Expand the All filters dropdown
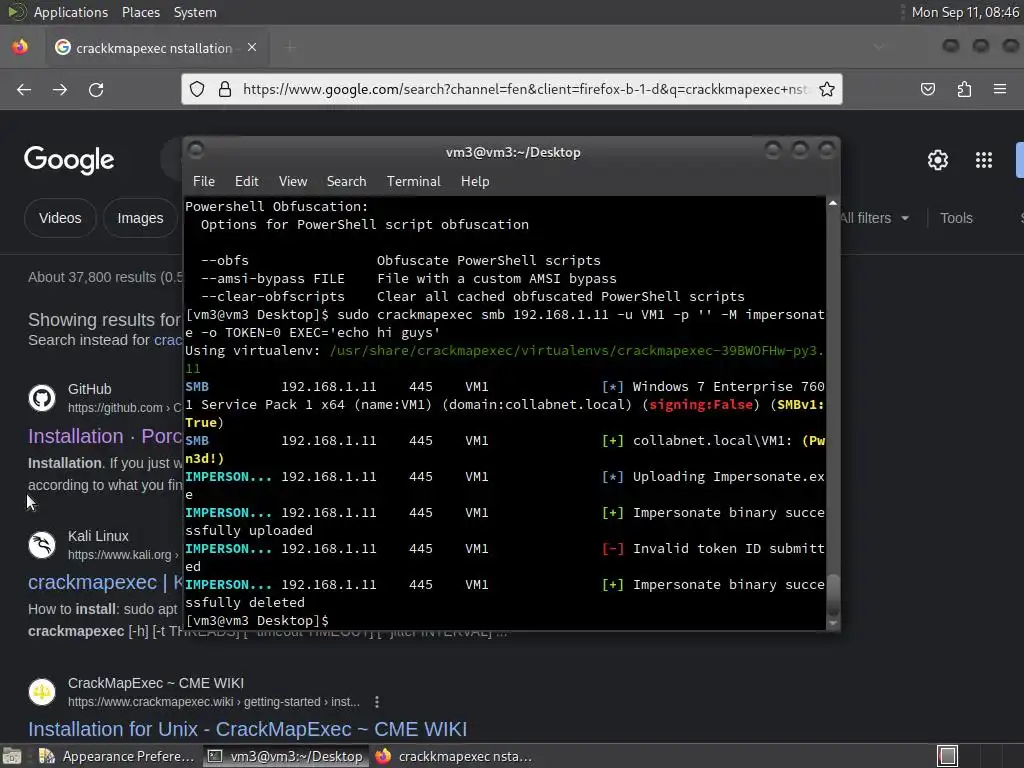1024x768 pixels. 874,218
